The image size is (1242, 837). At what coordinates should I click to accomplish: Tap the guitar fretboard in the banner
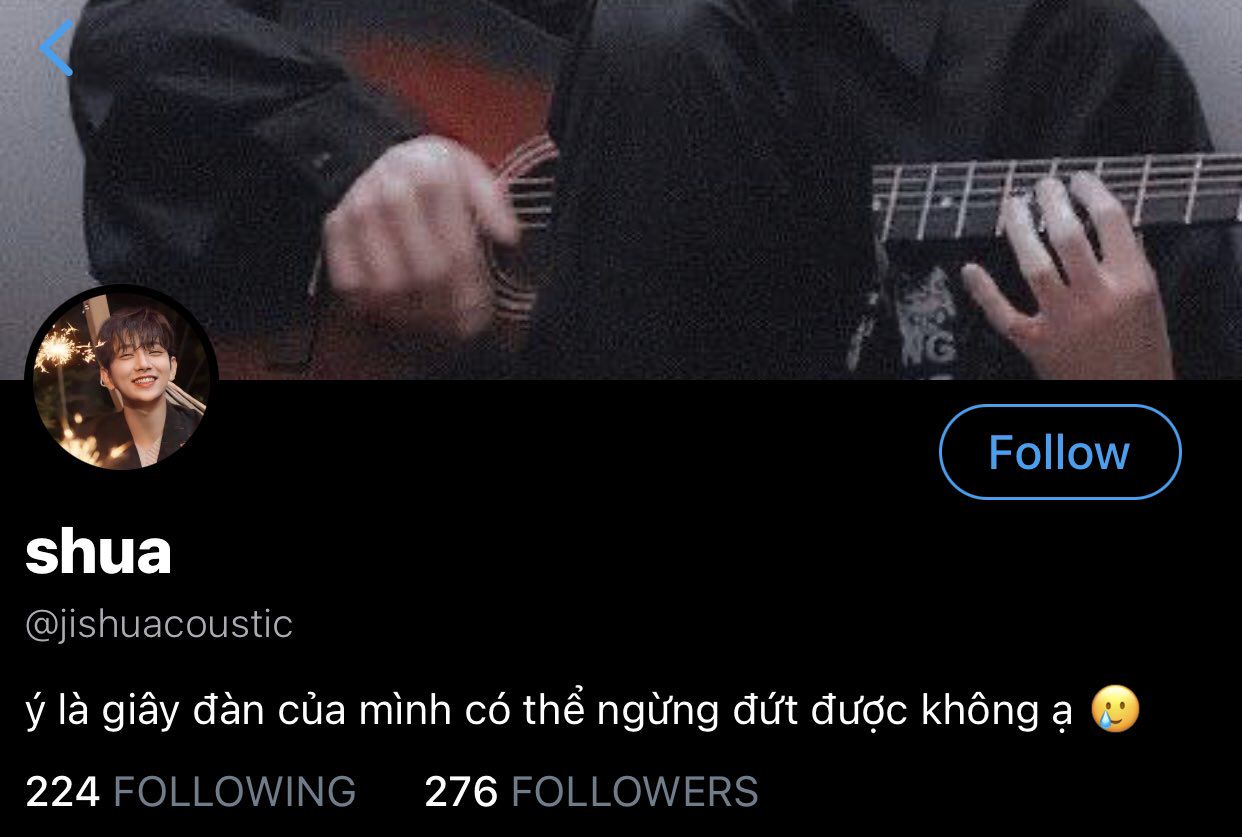coord(1055,195)
